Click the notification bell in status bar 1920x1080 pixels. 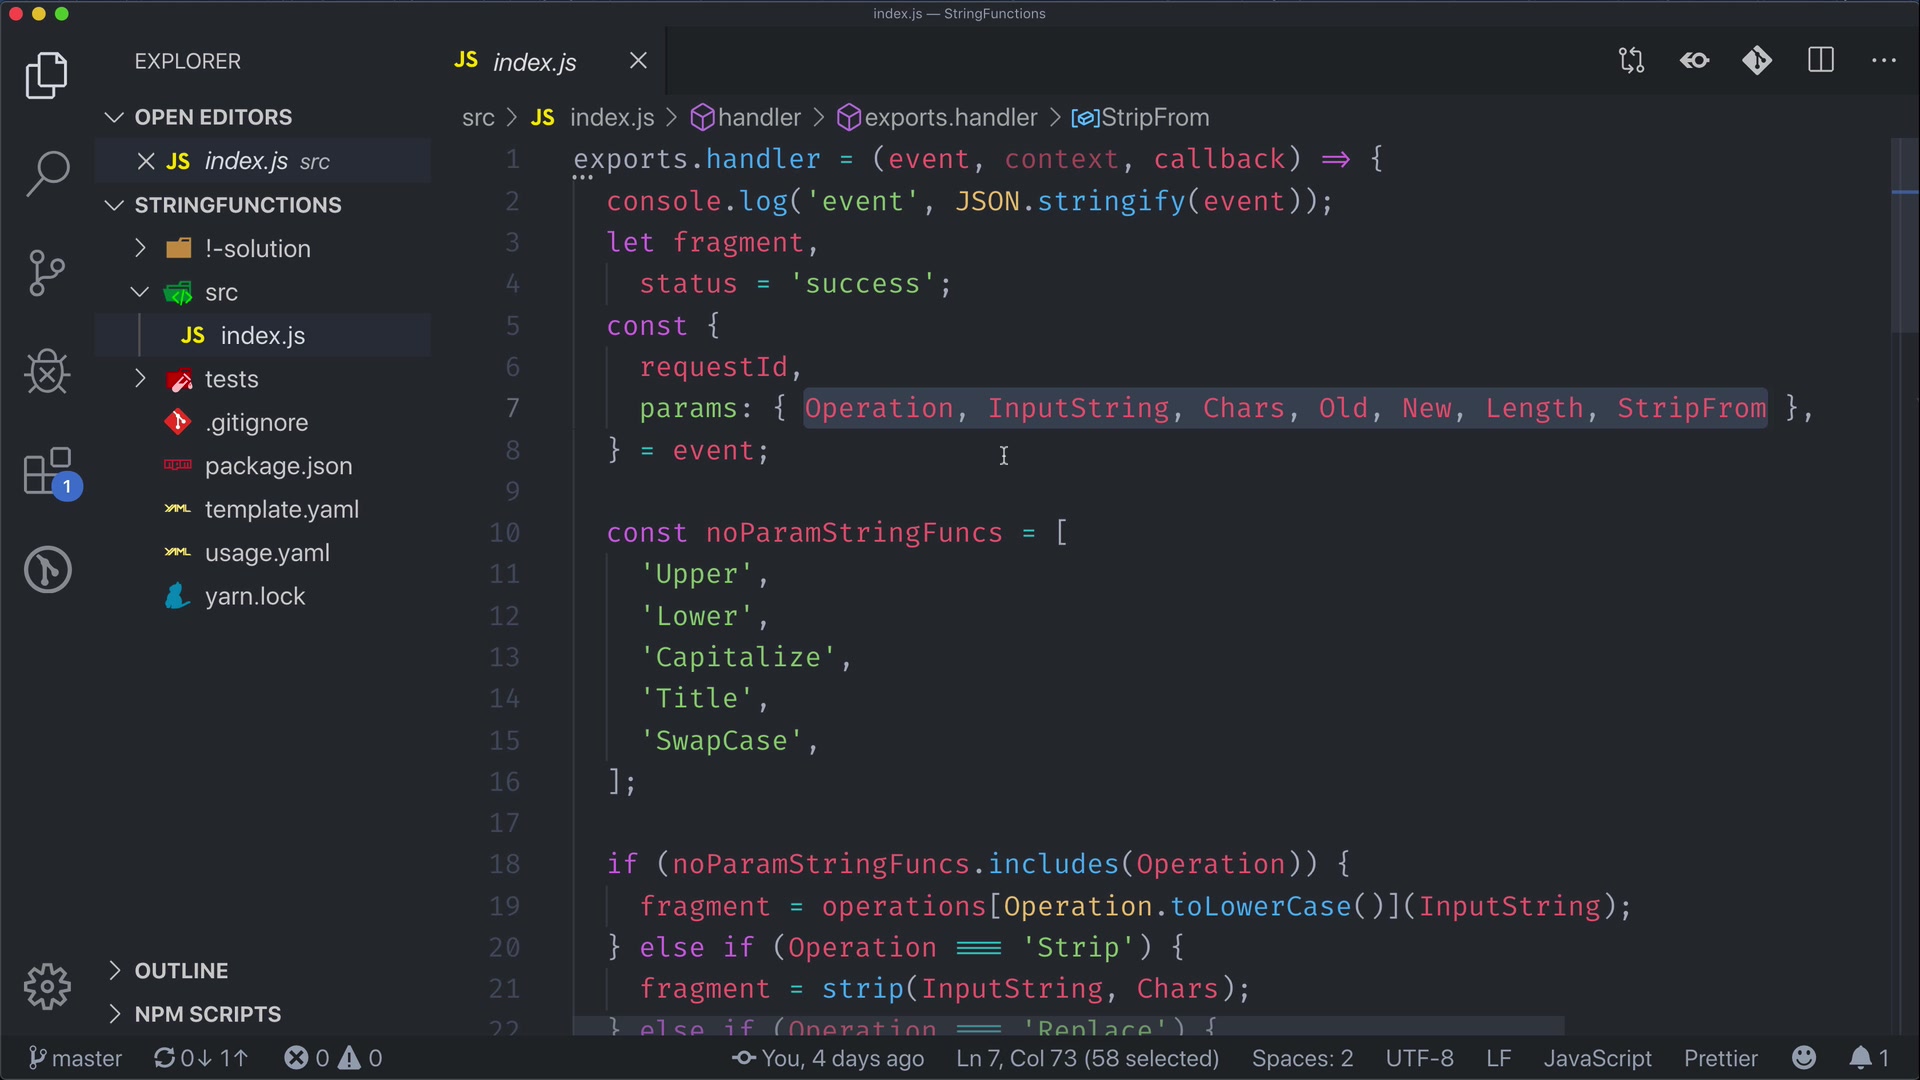pyautogui.click(x=1860, y=1058)
